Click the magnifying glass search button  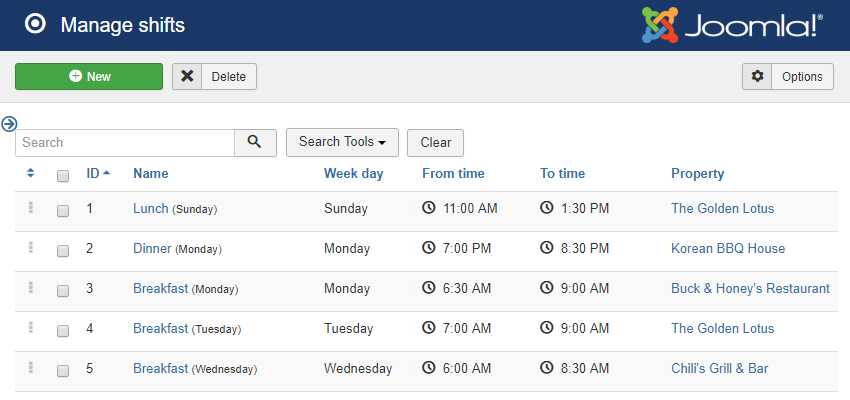[255, 142]
